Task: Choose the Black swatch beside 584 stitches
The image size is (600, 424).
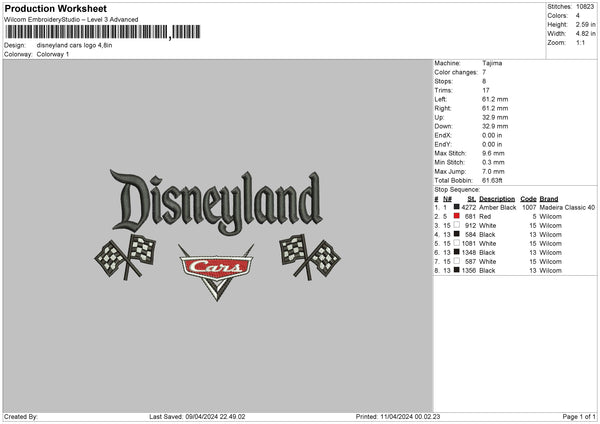Action: (x=457, y=234)
